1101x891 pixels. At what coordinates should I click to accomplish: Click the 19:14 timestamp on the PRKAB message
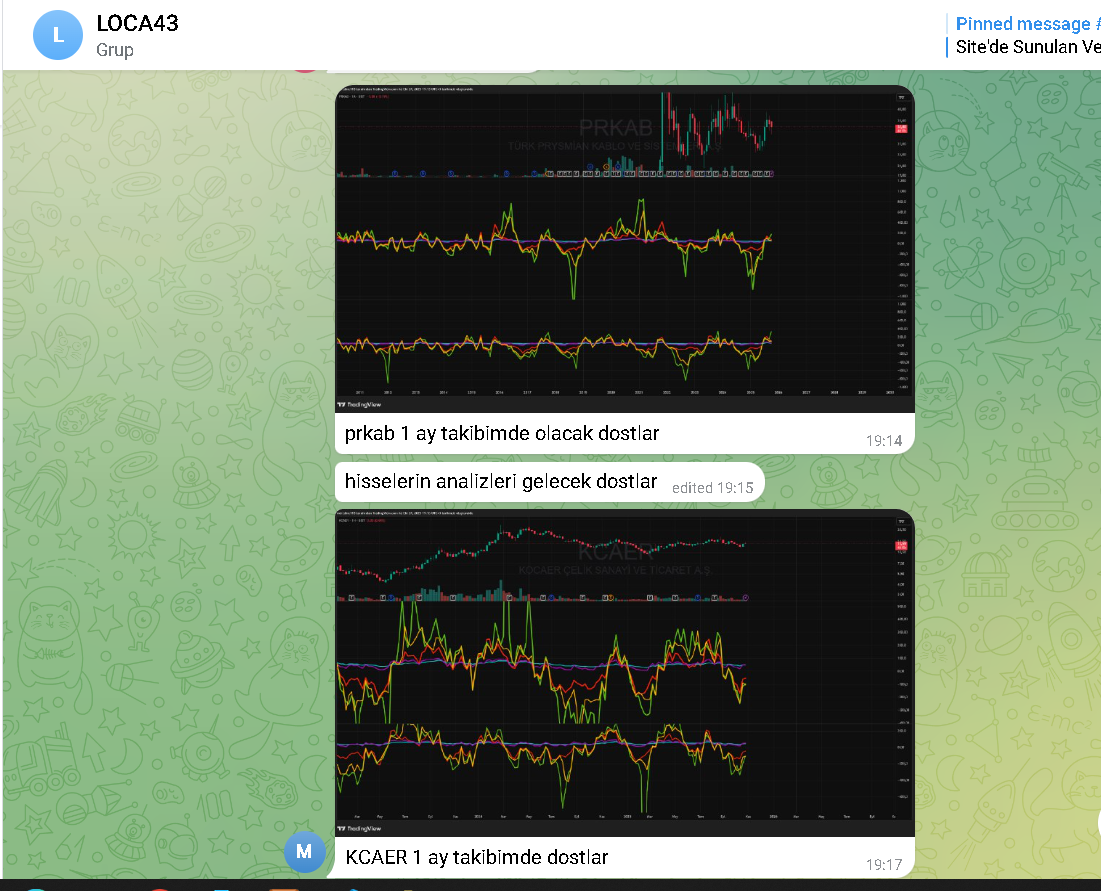click(x=884, y=439)
